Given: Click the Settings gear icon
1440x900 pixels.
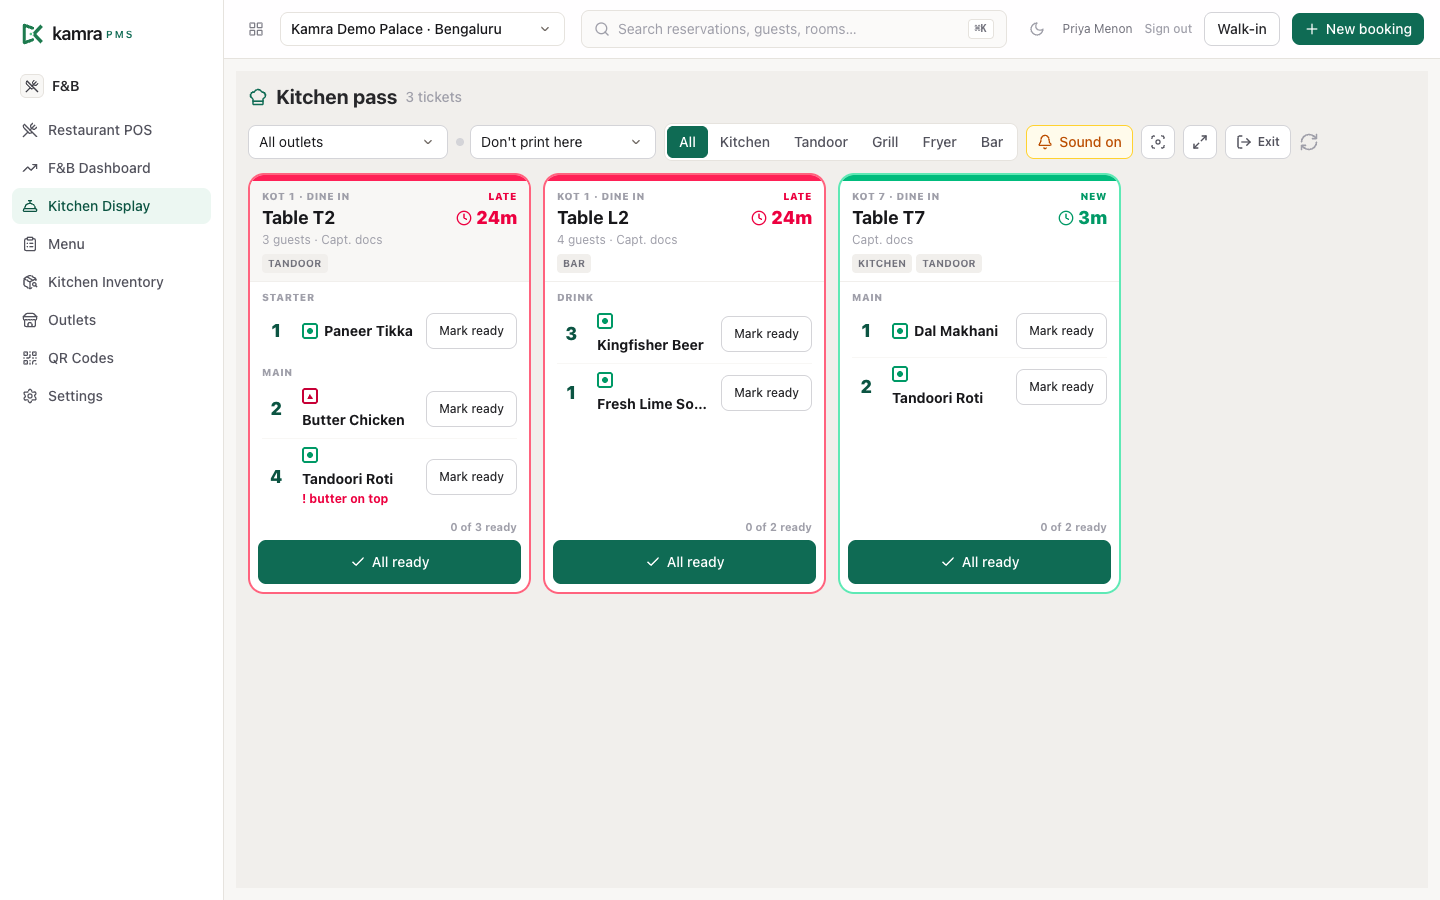Looking at the screenshot, I should pos(30,396).
